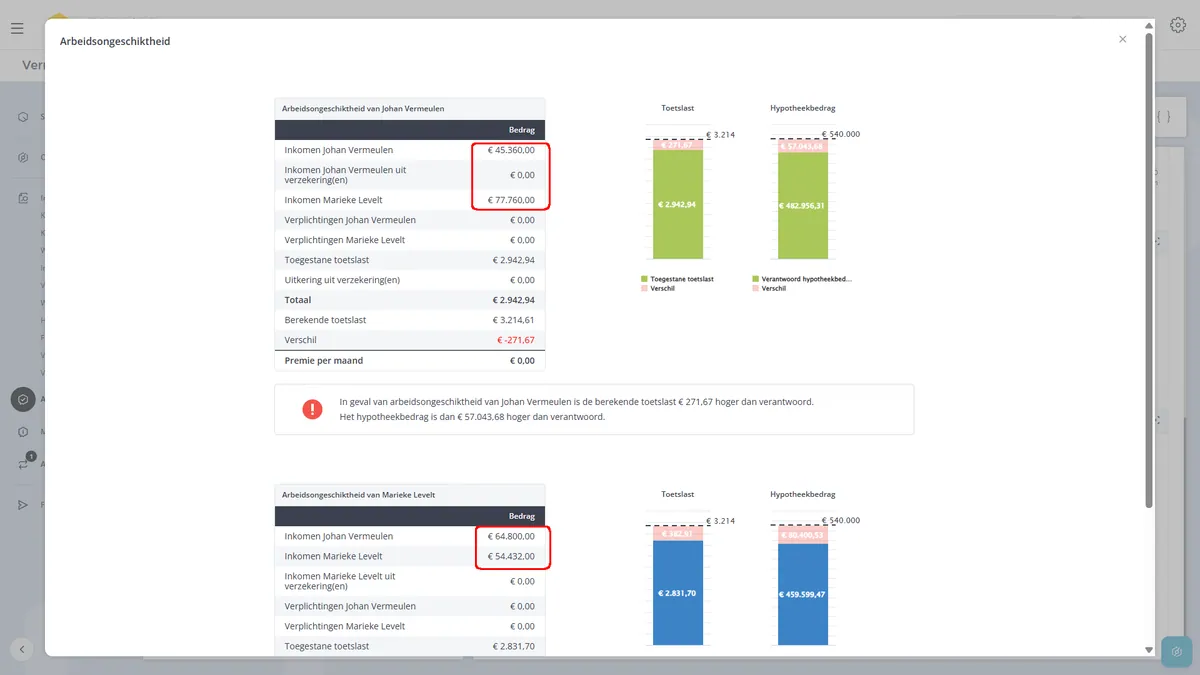This screenshot has height=675, width=1200.
Task: Click the dialog scrollbar's down arrow
Action: coord(1148,650)
